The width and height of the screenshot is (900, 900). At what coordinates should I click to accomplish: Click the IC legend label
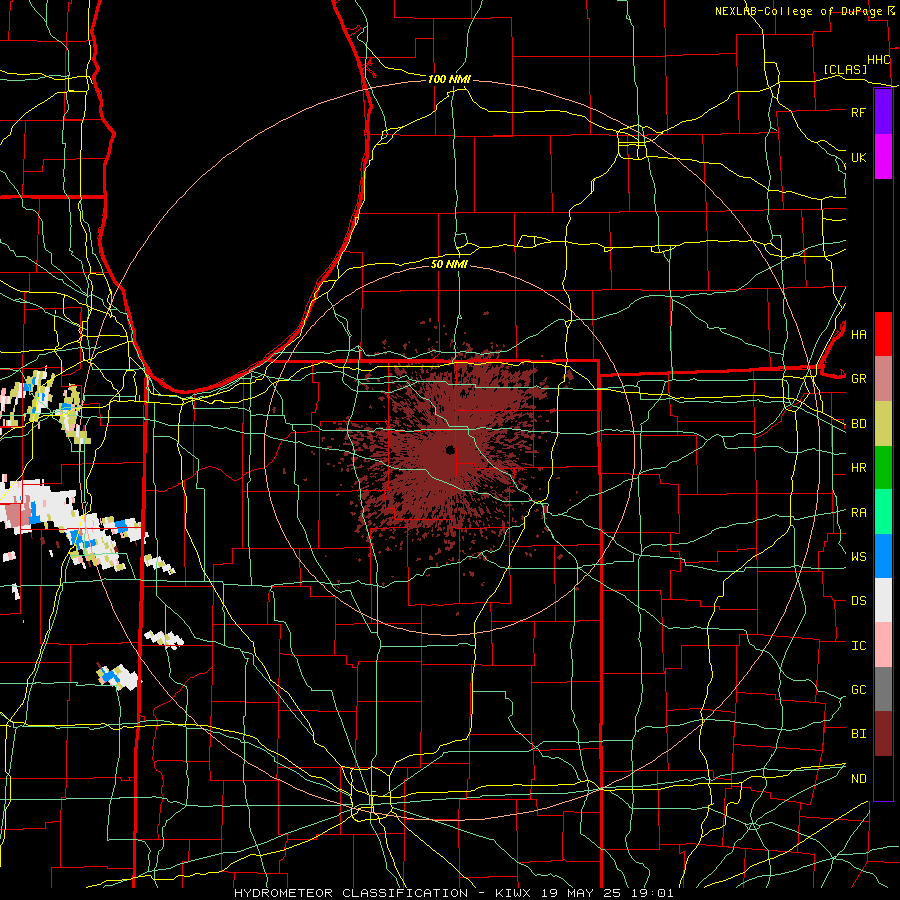pyautogui.click(x=858, y=645)
